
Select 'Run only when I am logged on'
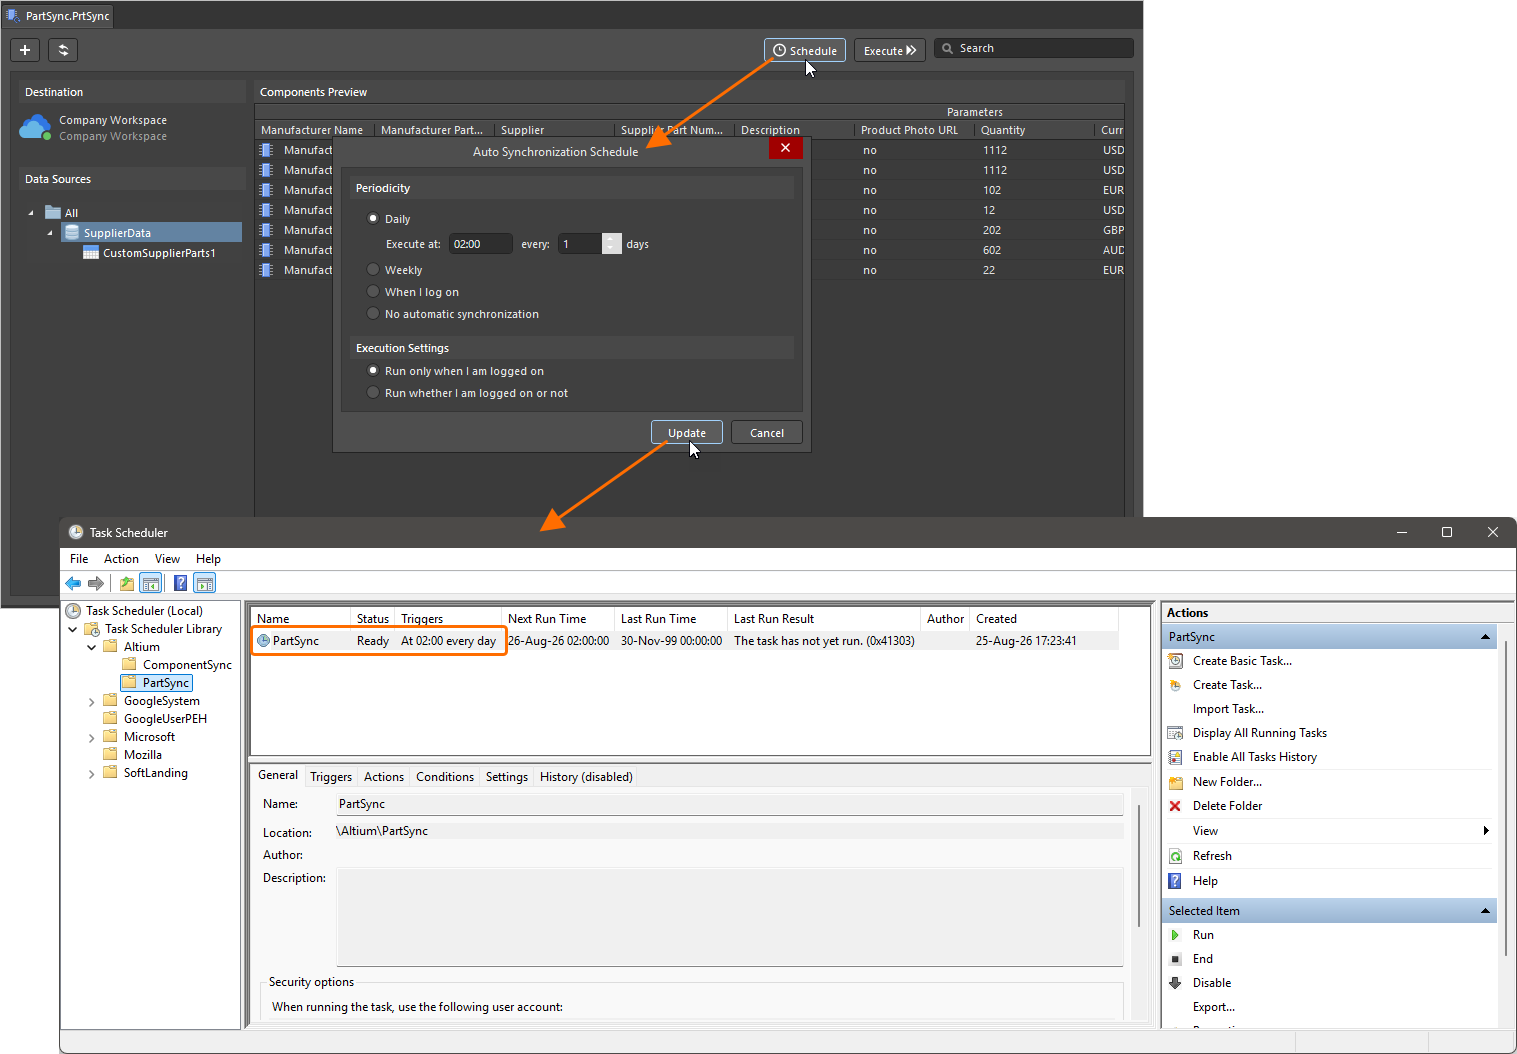373,371
